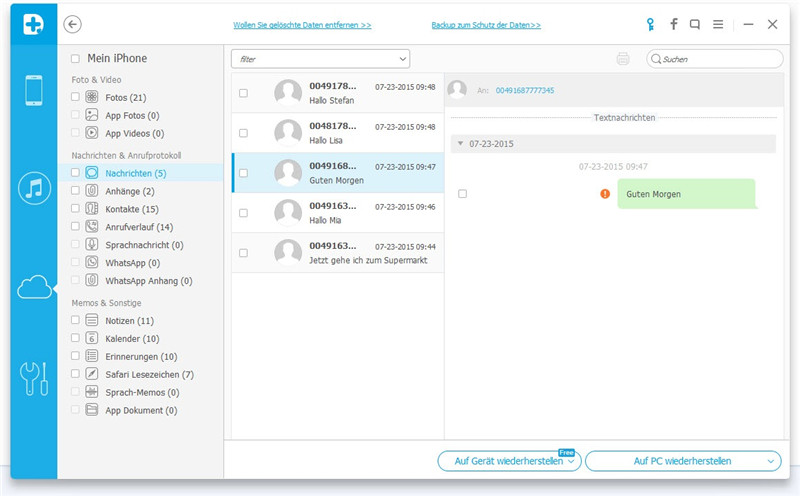Check the Anrufverlauf (14) checkbox
800x496 pixels.
coord(76,227)
